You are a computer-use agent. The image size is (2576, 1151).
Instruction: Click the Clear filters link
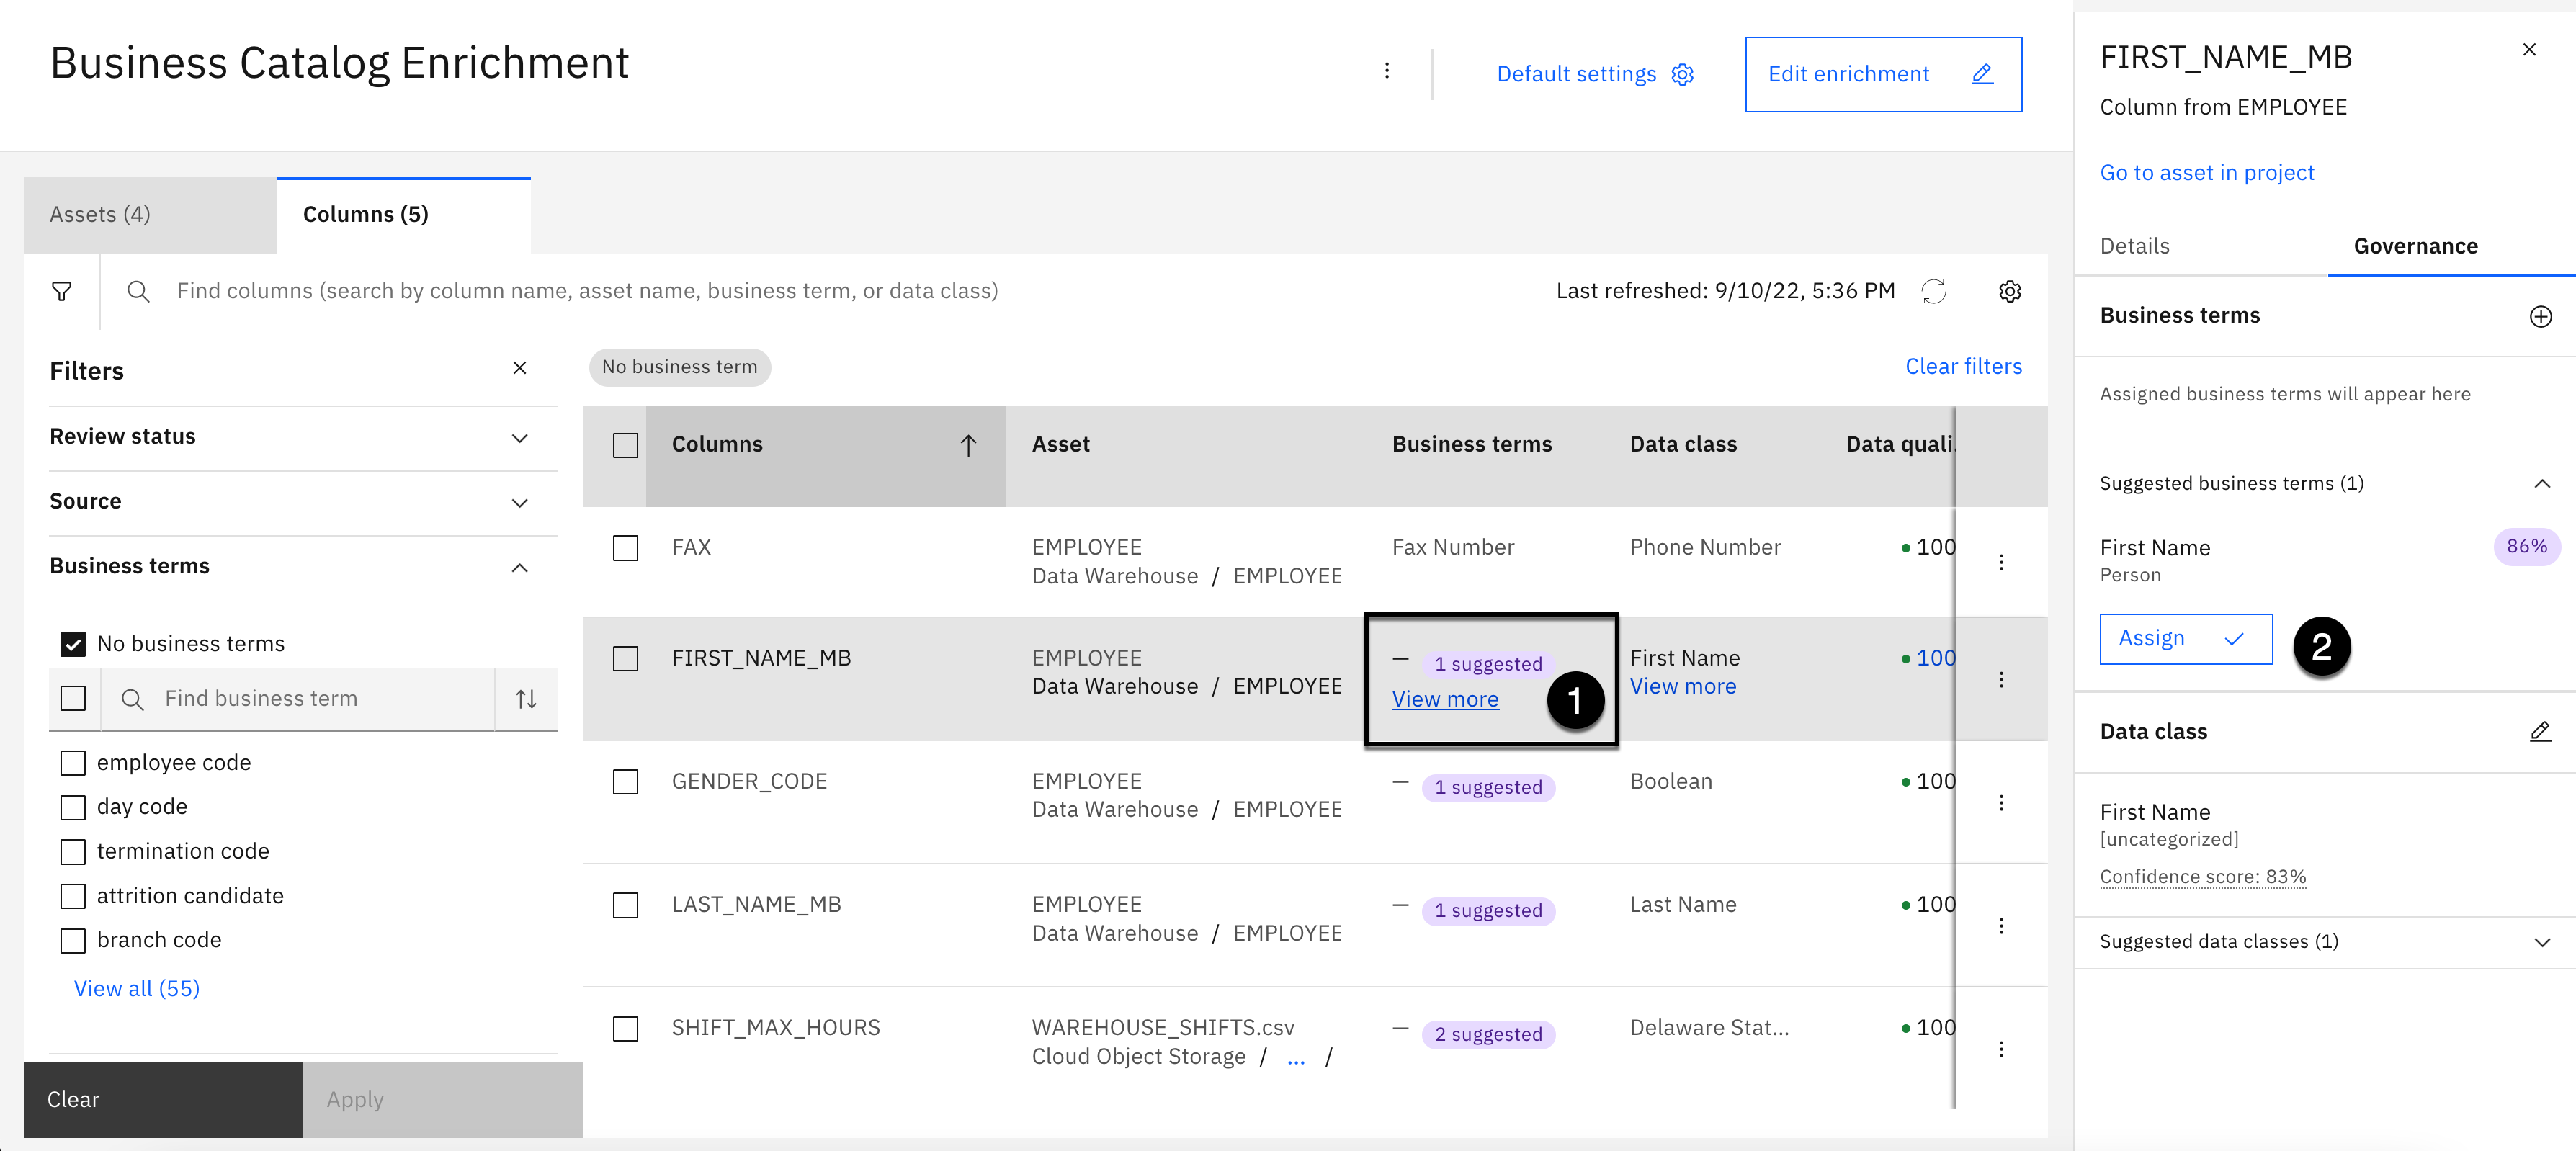point(1962,366)
